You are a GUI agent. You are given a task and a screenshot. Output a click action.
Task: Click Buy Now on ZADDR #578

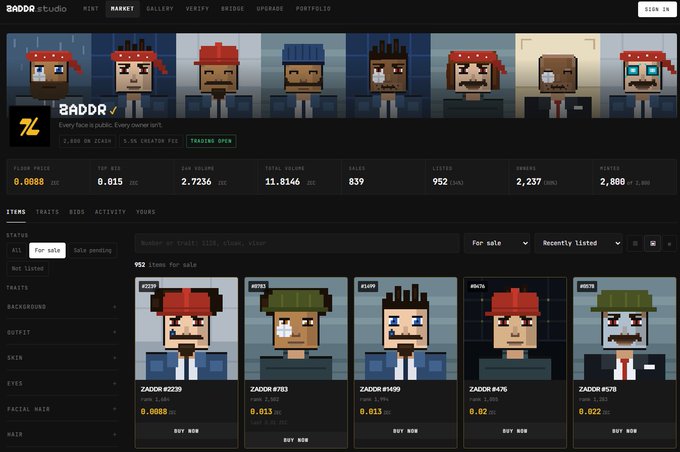[x=624, y=431]
